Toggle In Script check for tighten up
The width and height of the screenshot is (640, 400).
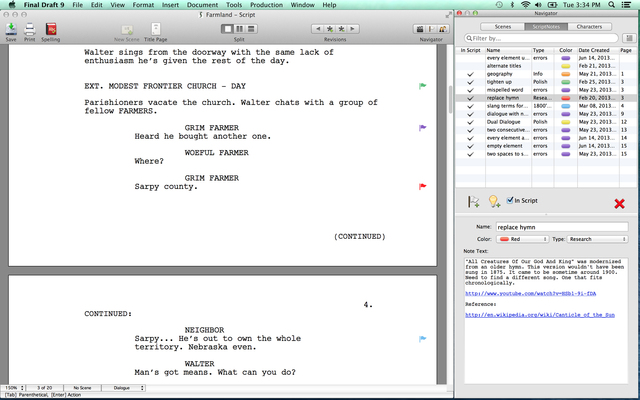pos(470,82)
